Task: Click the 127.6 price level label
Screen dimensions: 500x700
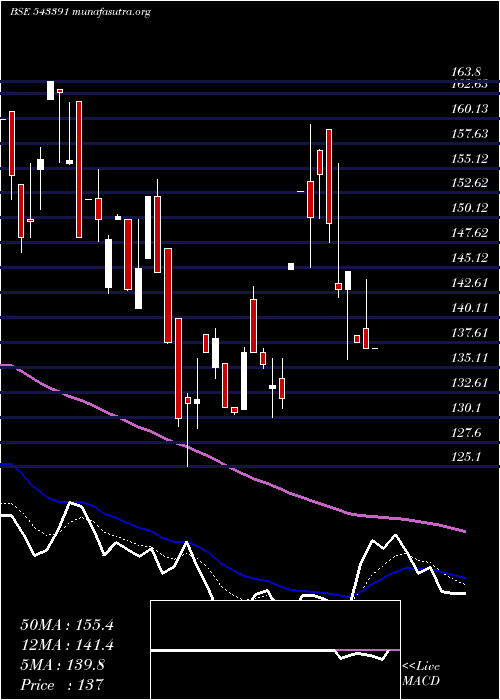Action: point(466,433)
